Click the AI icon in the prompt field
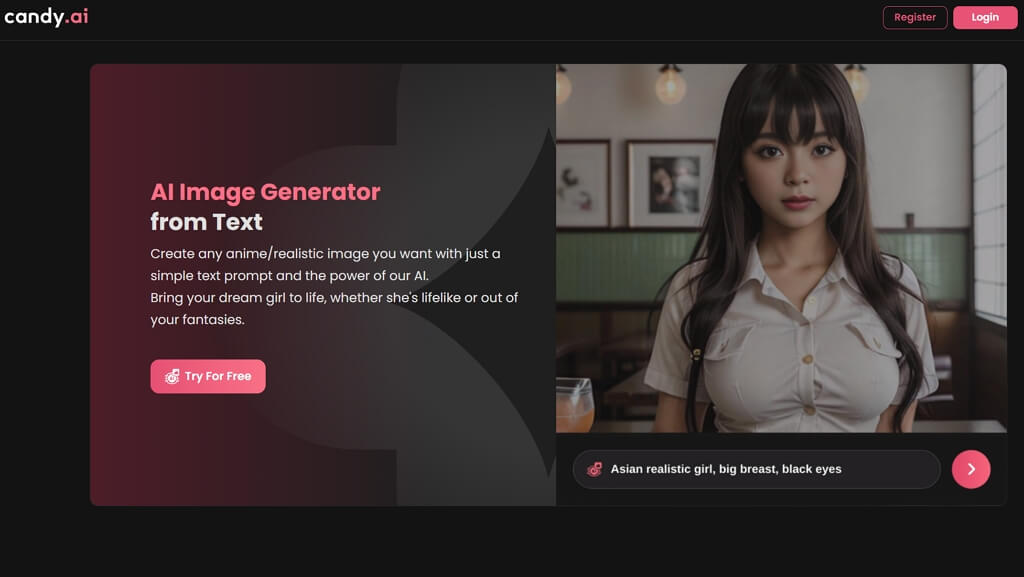The height and width of the screenshot is (577, 1024). click(x=594, y=469)
